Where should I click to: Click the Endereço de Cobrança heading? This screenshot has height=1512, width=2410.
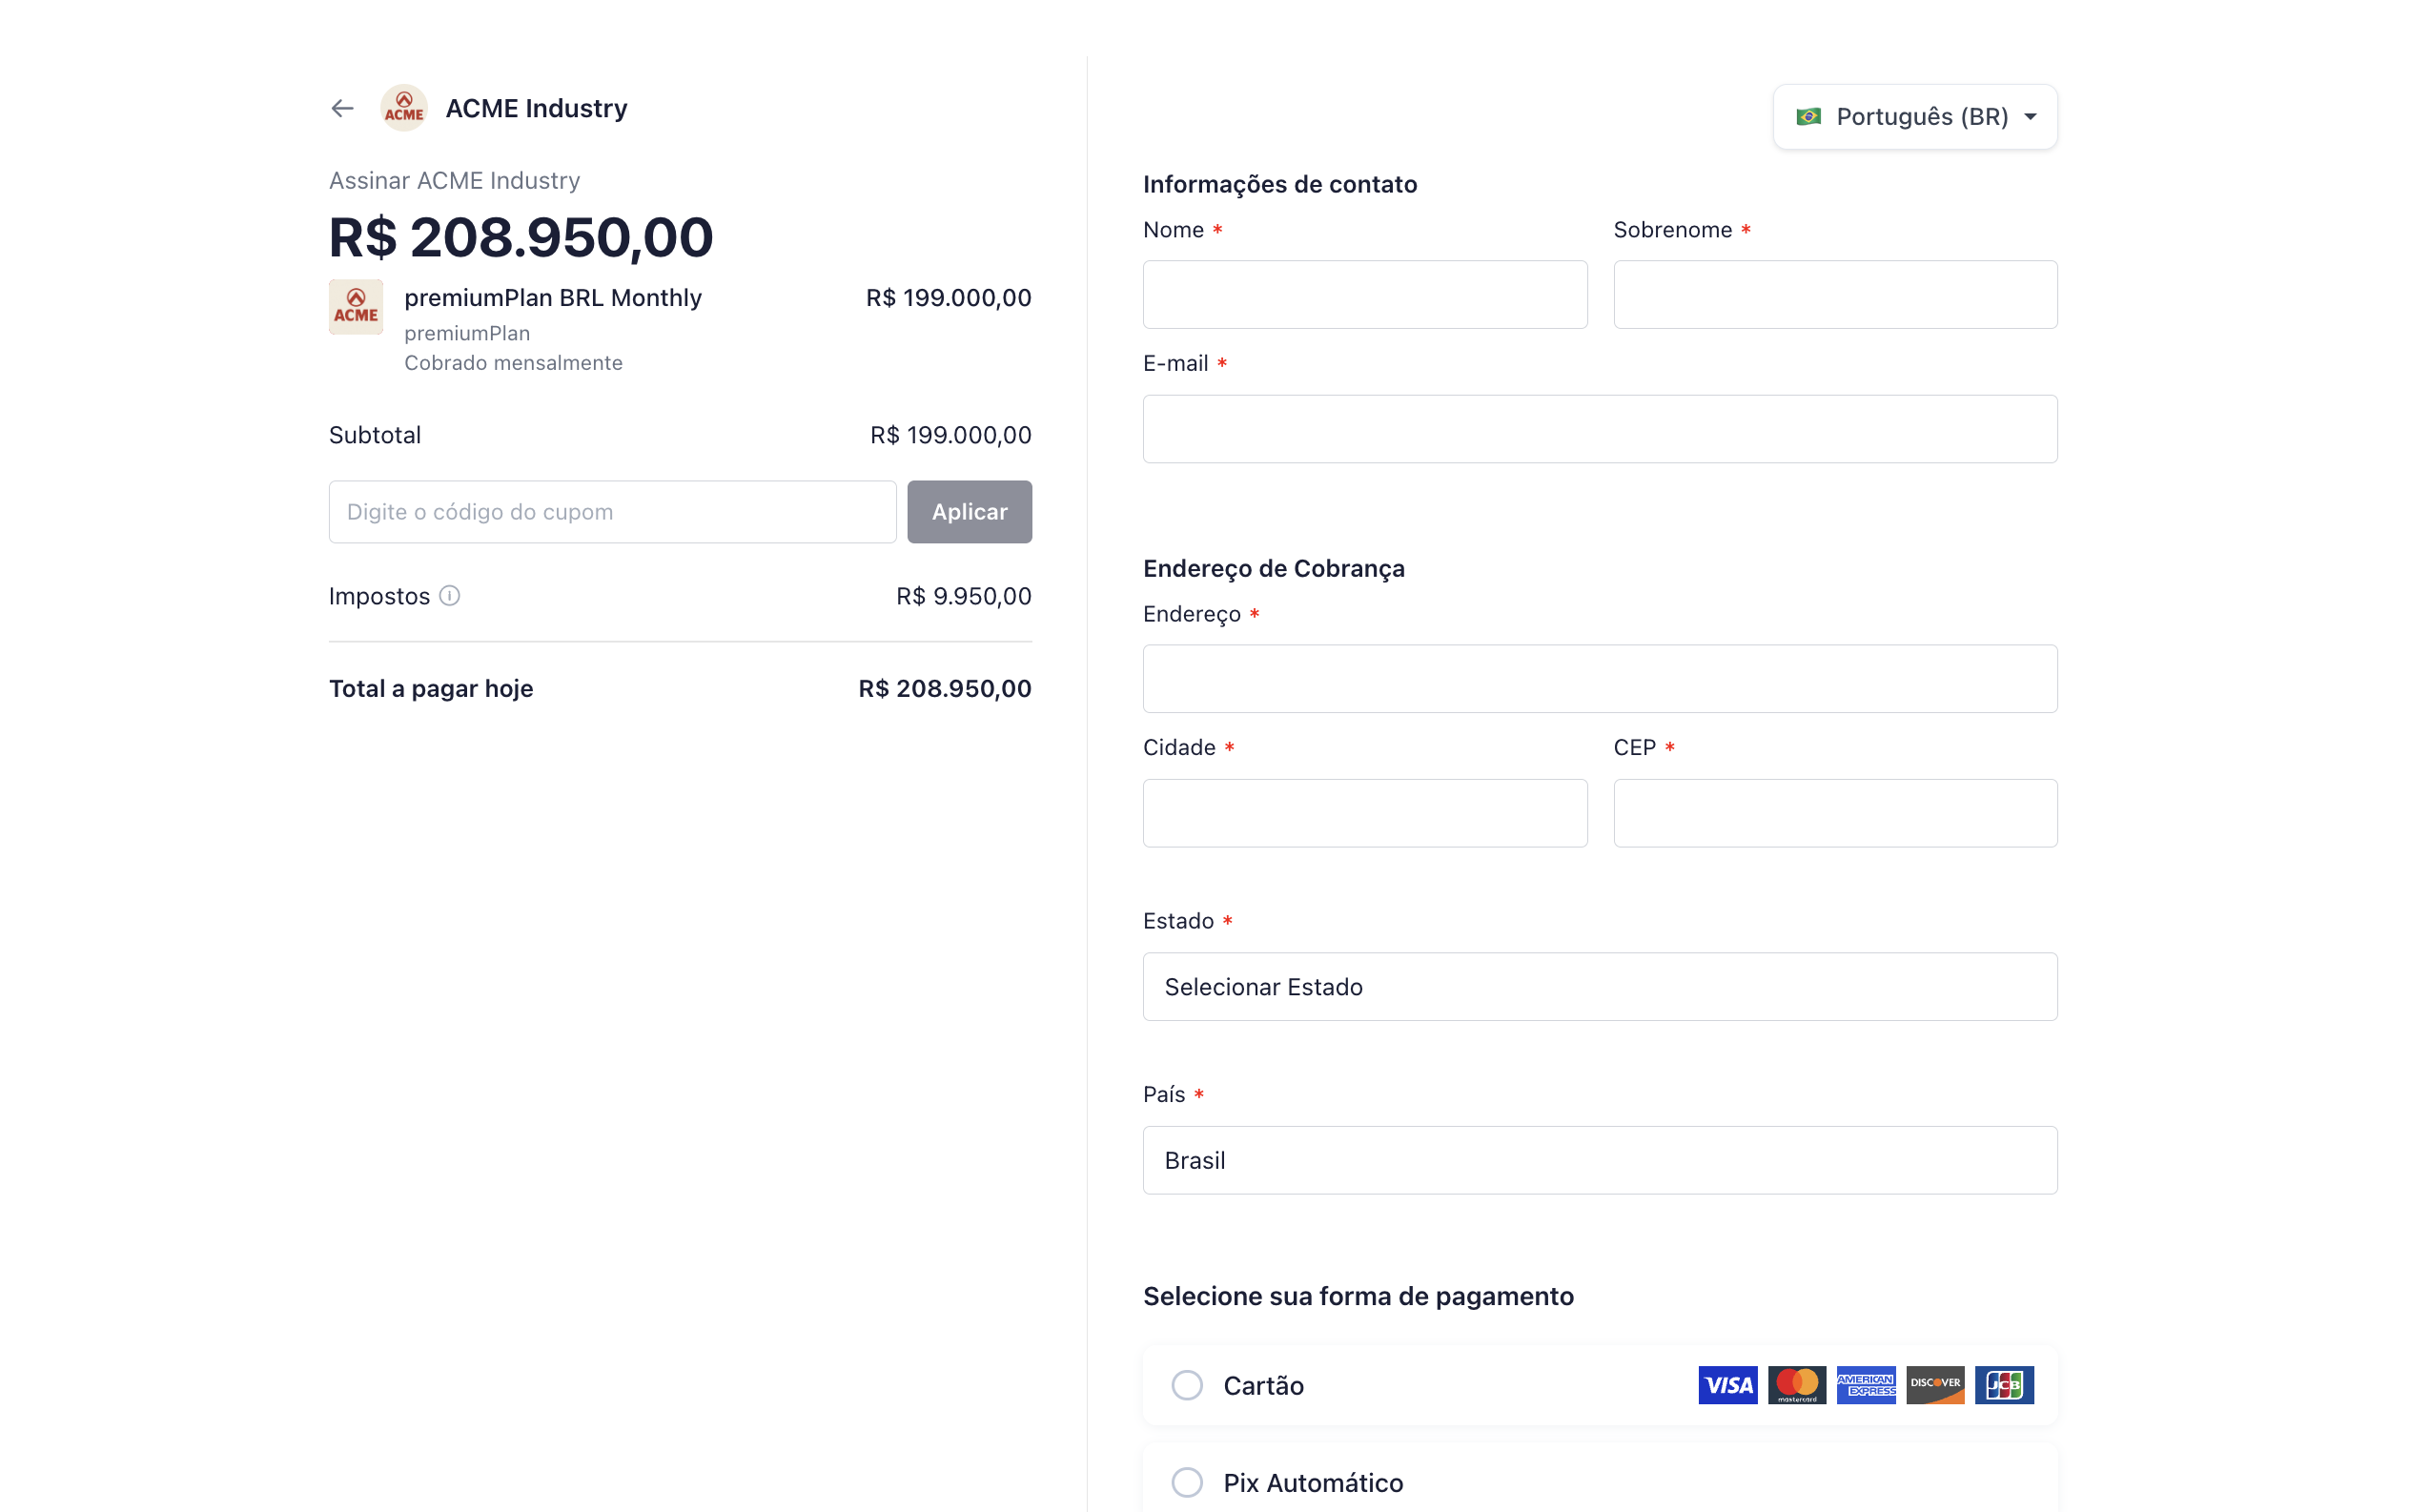point(1274,569)
